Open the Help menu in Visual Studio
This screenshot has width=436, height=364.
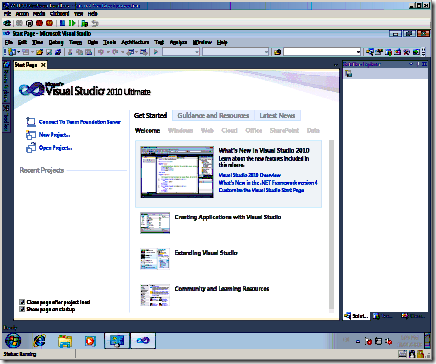pyautogui.click(x=222, y=42)
